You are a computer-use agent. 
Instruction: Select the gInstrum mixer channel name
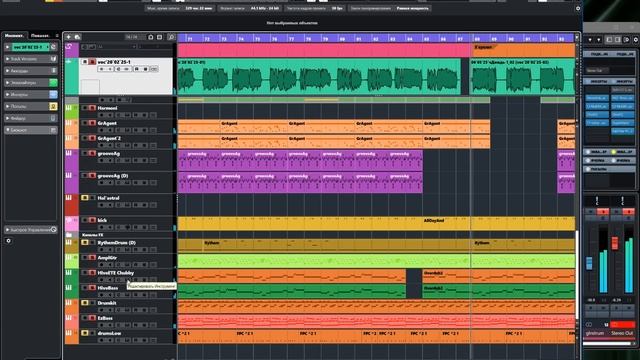coord(596,333)
